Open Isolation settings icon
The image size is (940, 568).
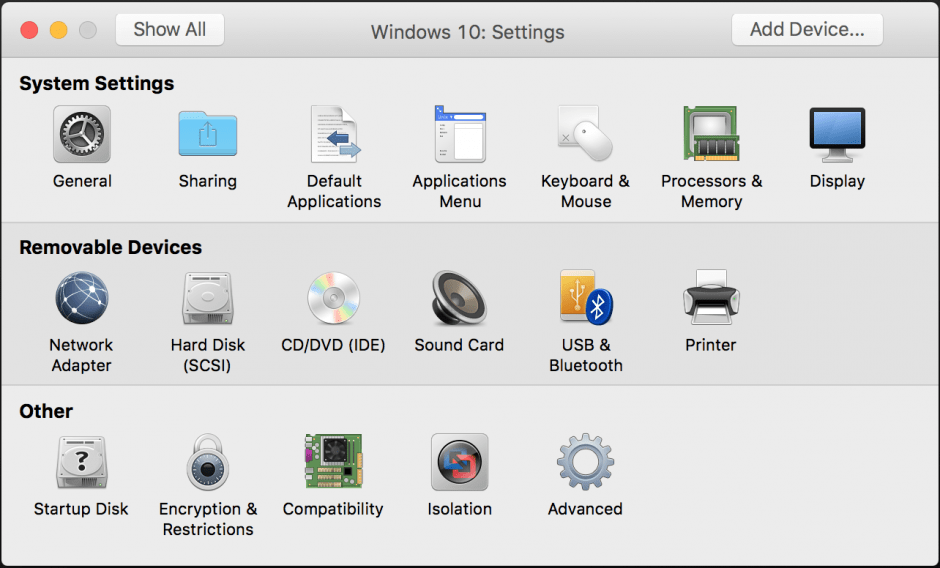click(x=460, y=462)
